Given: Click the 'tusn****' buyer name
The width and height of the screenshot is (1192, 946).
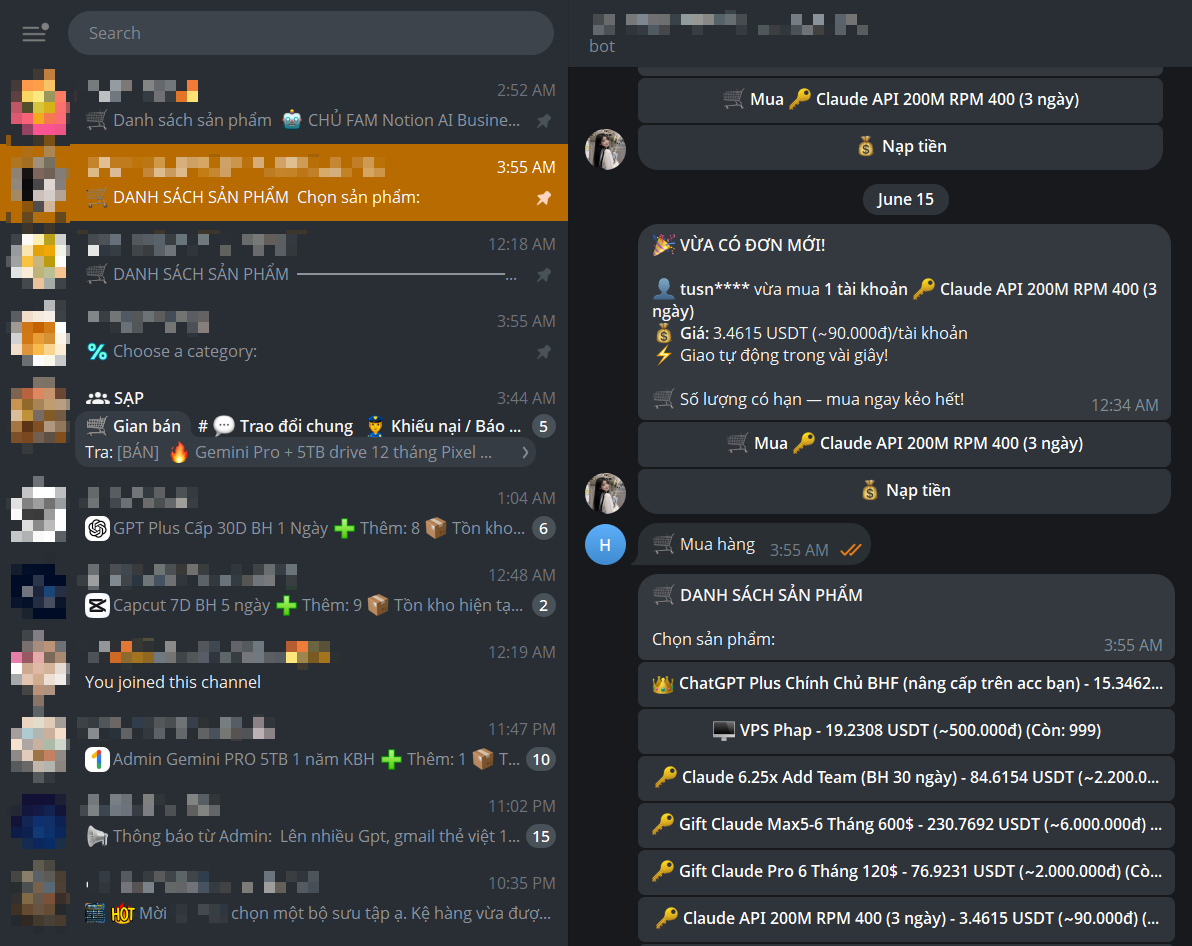Looking at the screenshot, I should (715, 289).
